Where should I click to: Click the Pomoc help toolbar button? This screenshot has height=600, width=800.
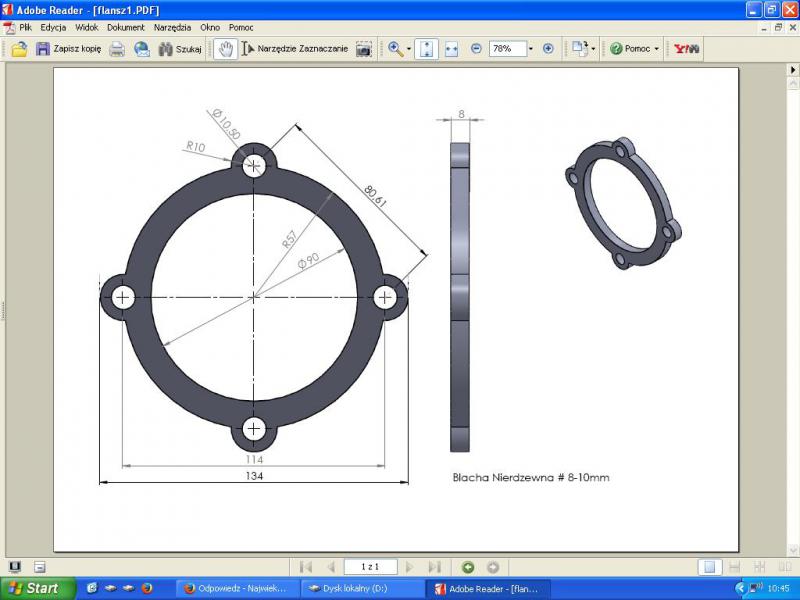click(x=630, y=49)
